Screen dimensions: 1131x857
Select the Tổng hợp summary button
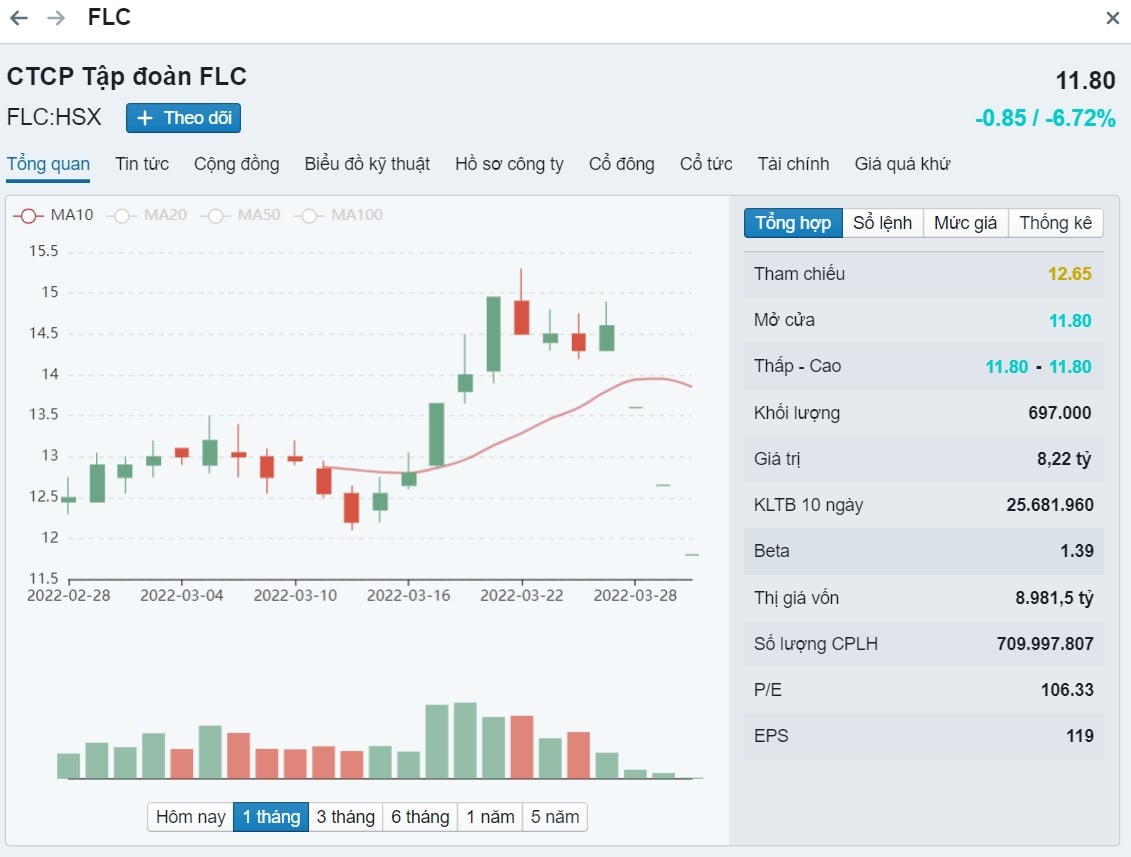point(793,223)
